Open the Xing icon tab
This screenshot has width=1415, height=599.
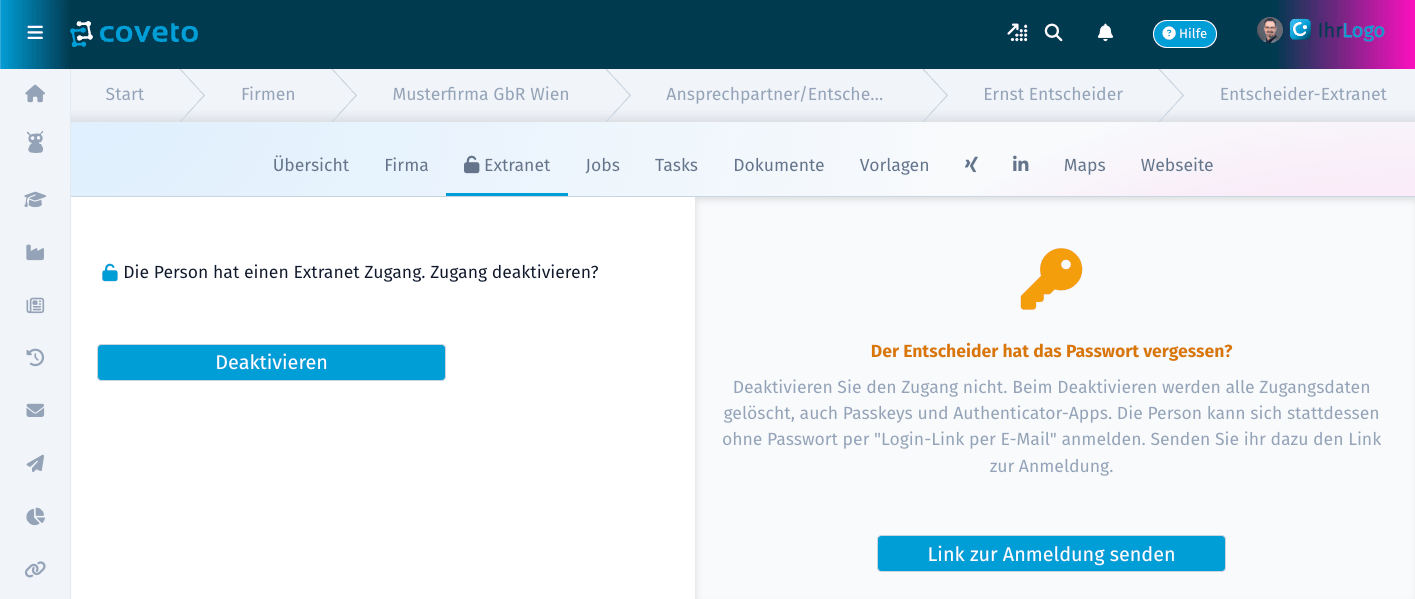[971, 164]
